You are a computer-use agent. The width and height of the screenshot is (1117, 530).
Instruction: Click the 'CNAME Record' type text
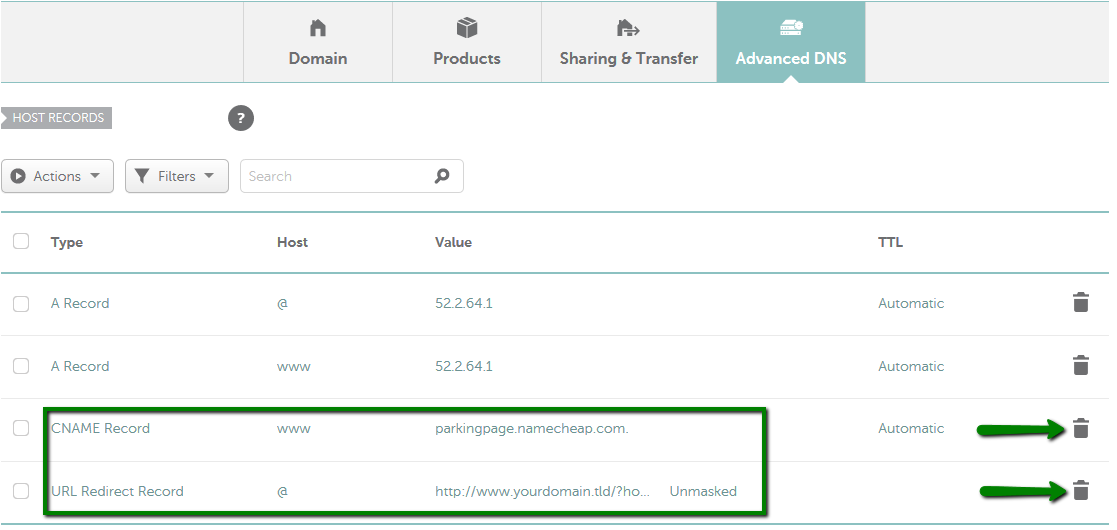pyautogui.click(x=100, y=428)
